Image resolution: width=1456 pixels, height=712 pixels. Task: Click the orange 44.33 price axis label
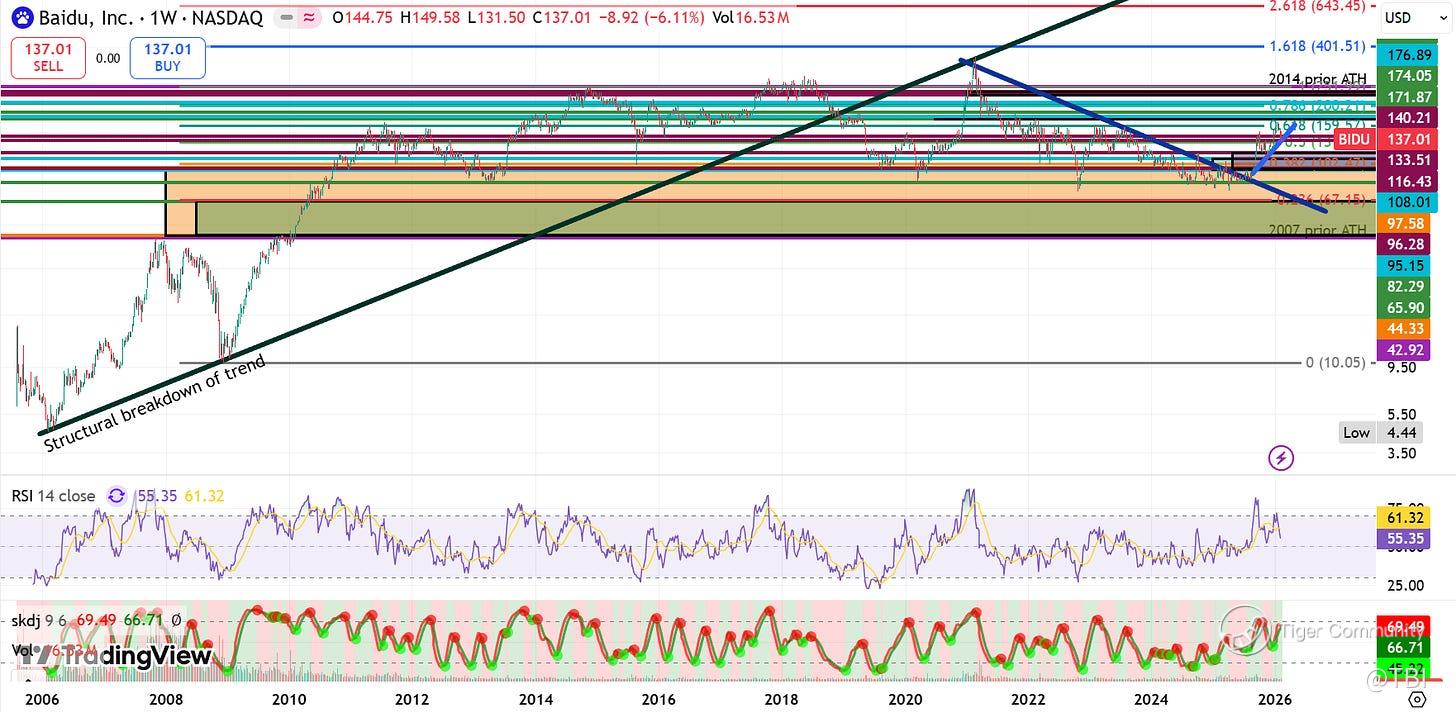[x=1406, y=329]
